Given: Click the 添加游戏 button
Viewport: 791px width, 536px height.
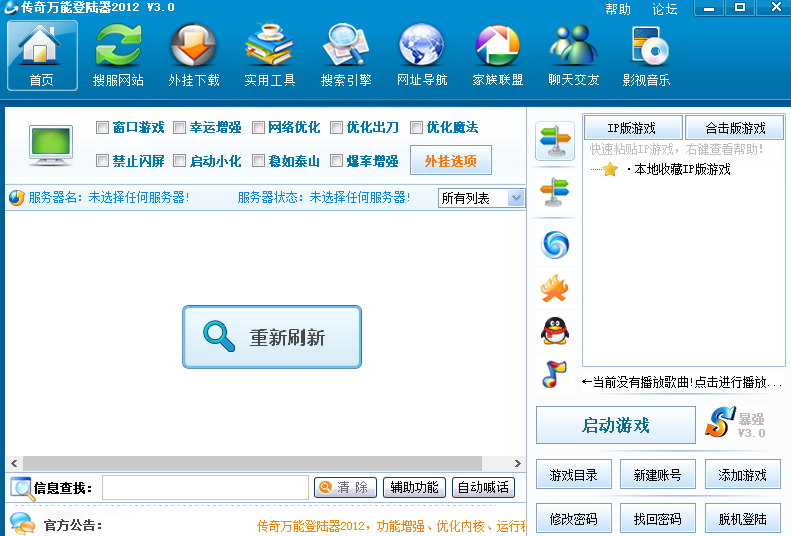Looking at the screenshot, I should click(743, 474).
